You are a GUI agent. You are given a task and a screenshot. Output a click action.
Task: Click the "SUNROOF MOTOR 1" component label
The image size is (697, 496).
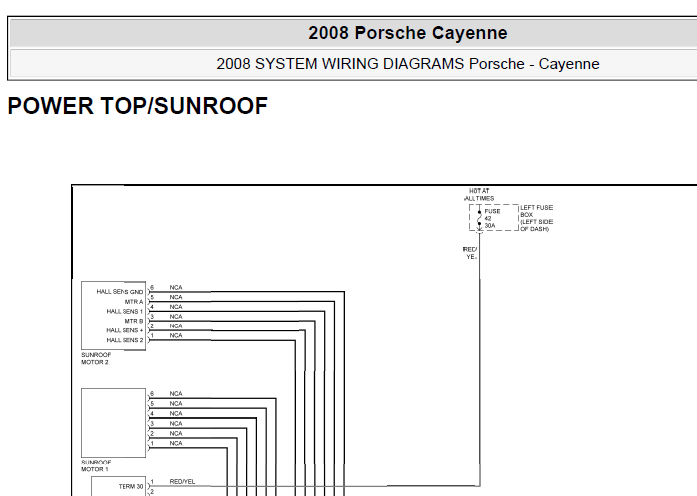point(96,466)
